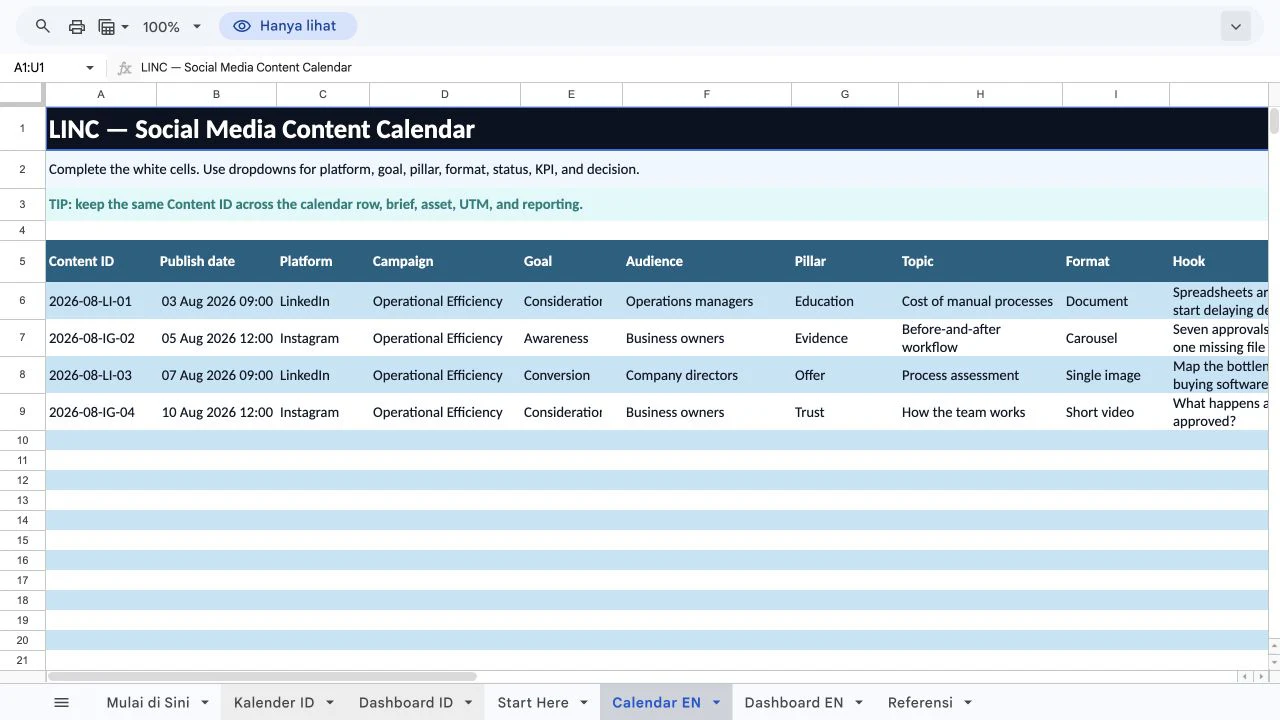Select column D header
Image resolution: width=1280 pixels, height=720 pixels.
pyautogui.click(x=445, y=95)
